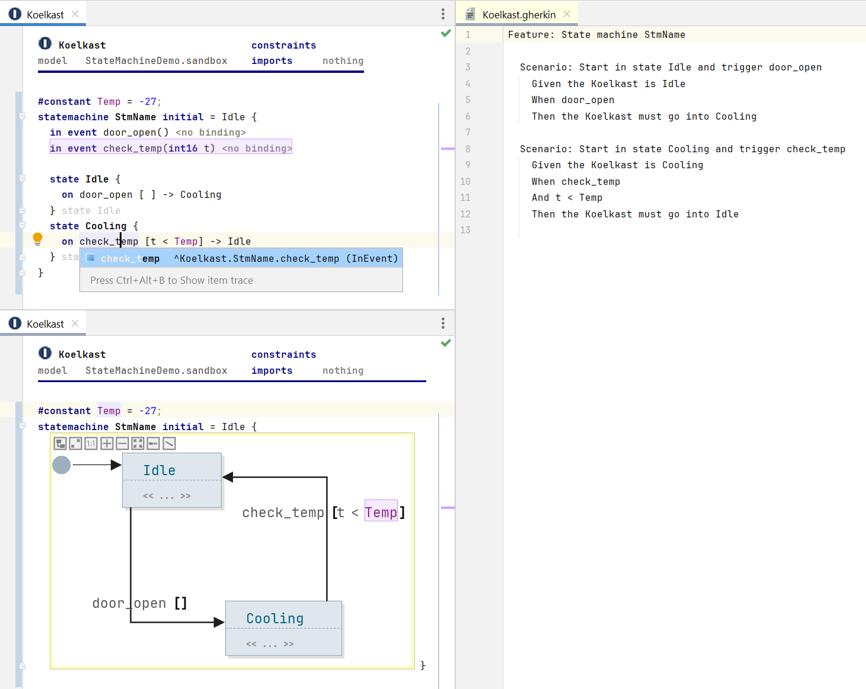Reset diagram zoom with the 1:1 icon
866x689 pixels.
pyautogui.click(x=91, y=443)
